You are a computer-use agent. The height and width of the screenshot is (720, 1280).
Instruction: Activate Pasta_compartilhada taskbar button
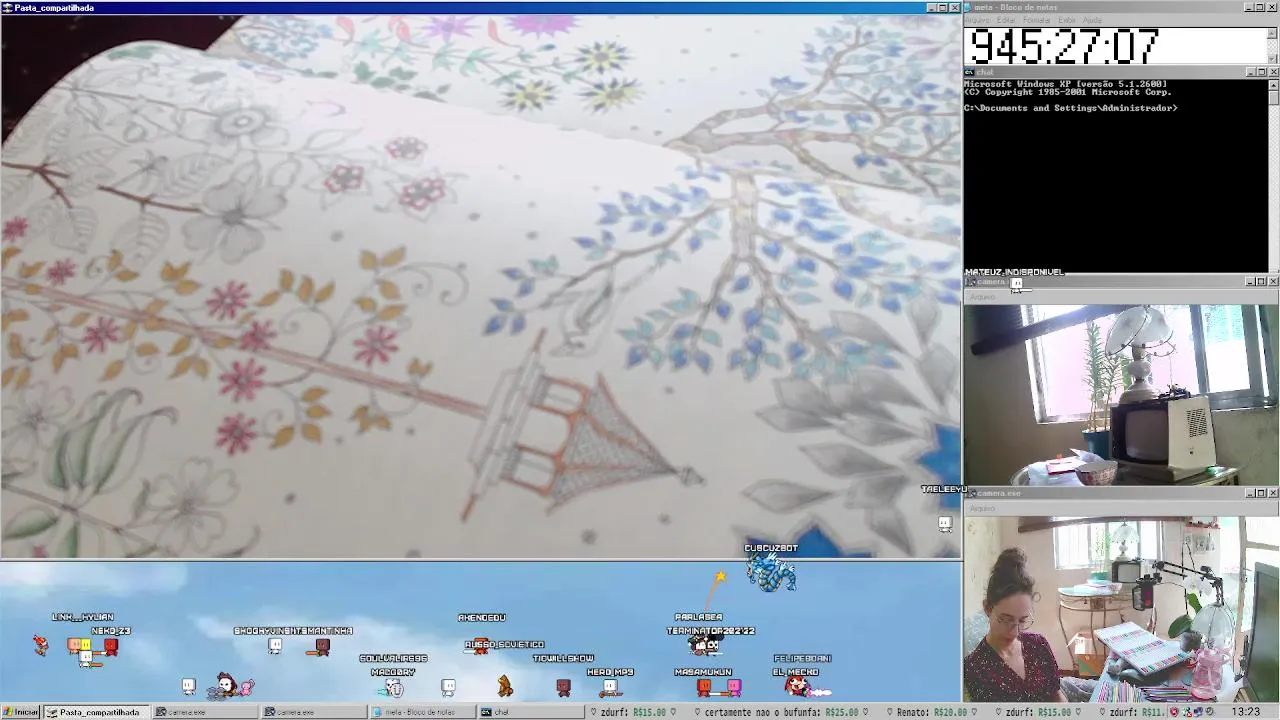pyautogui.click(x=96, y=712)
